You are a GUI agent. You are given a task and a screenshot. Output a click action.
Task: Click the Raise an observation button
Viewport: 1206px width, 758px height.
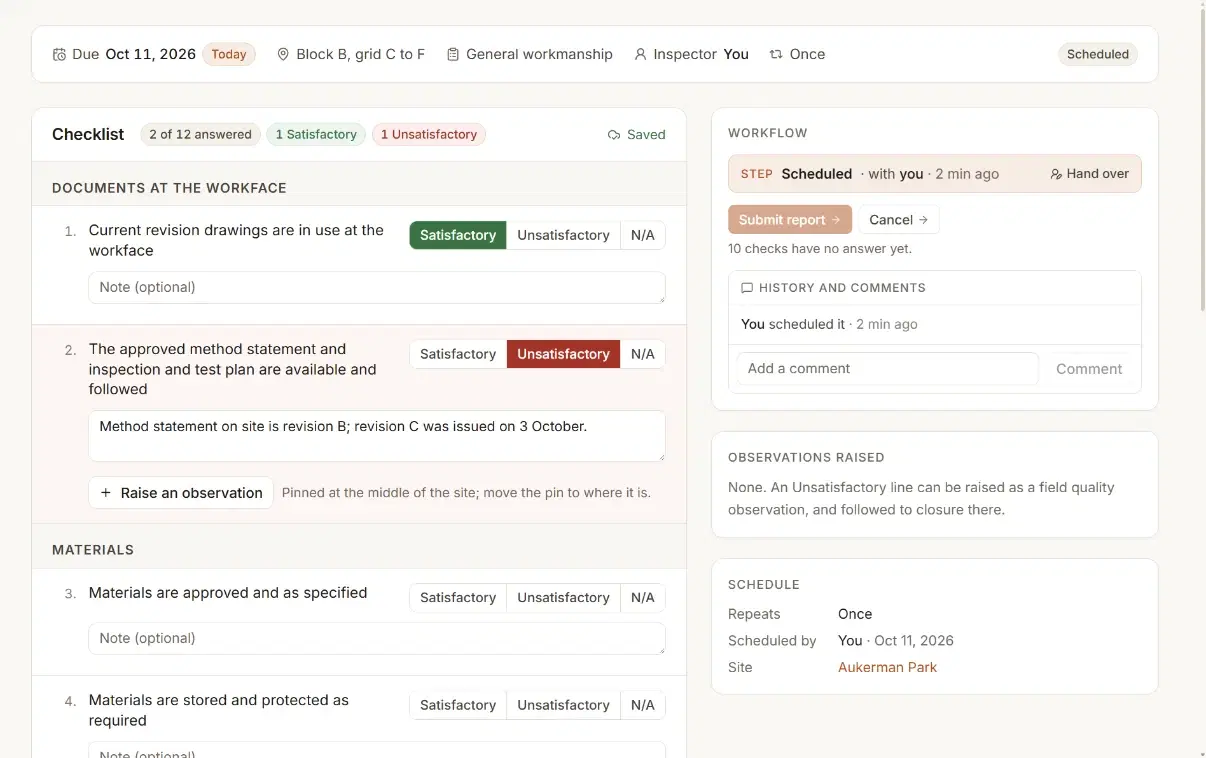[x=181, y=493]
